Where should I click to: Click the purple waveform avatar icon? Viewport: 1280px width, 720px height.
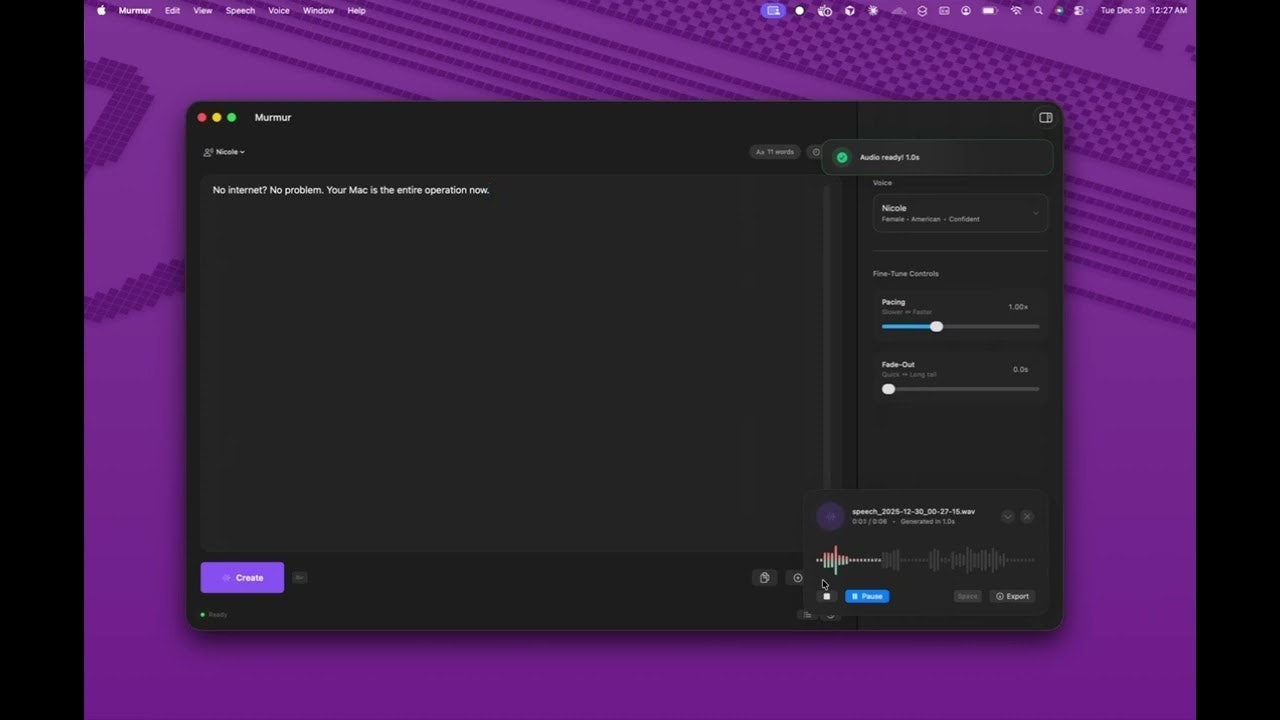point(830,516)
